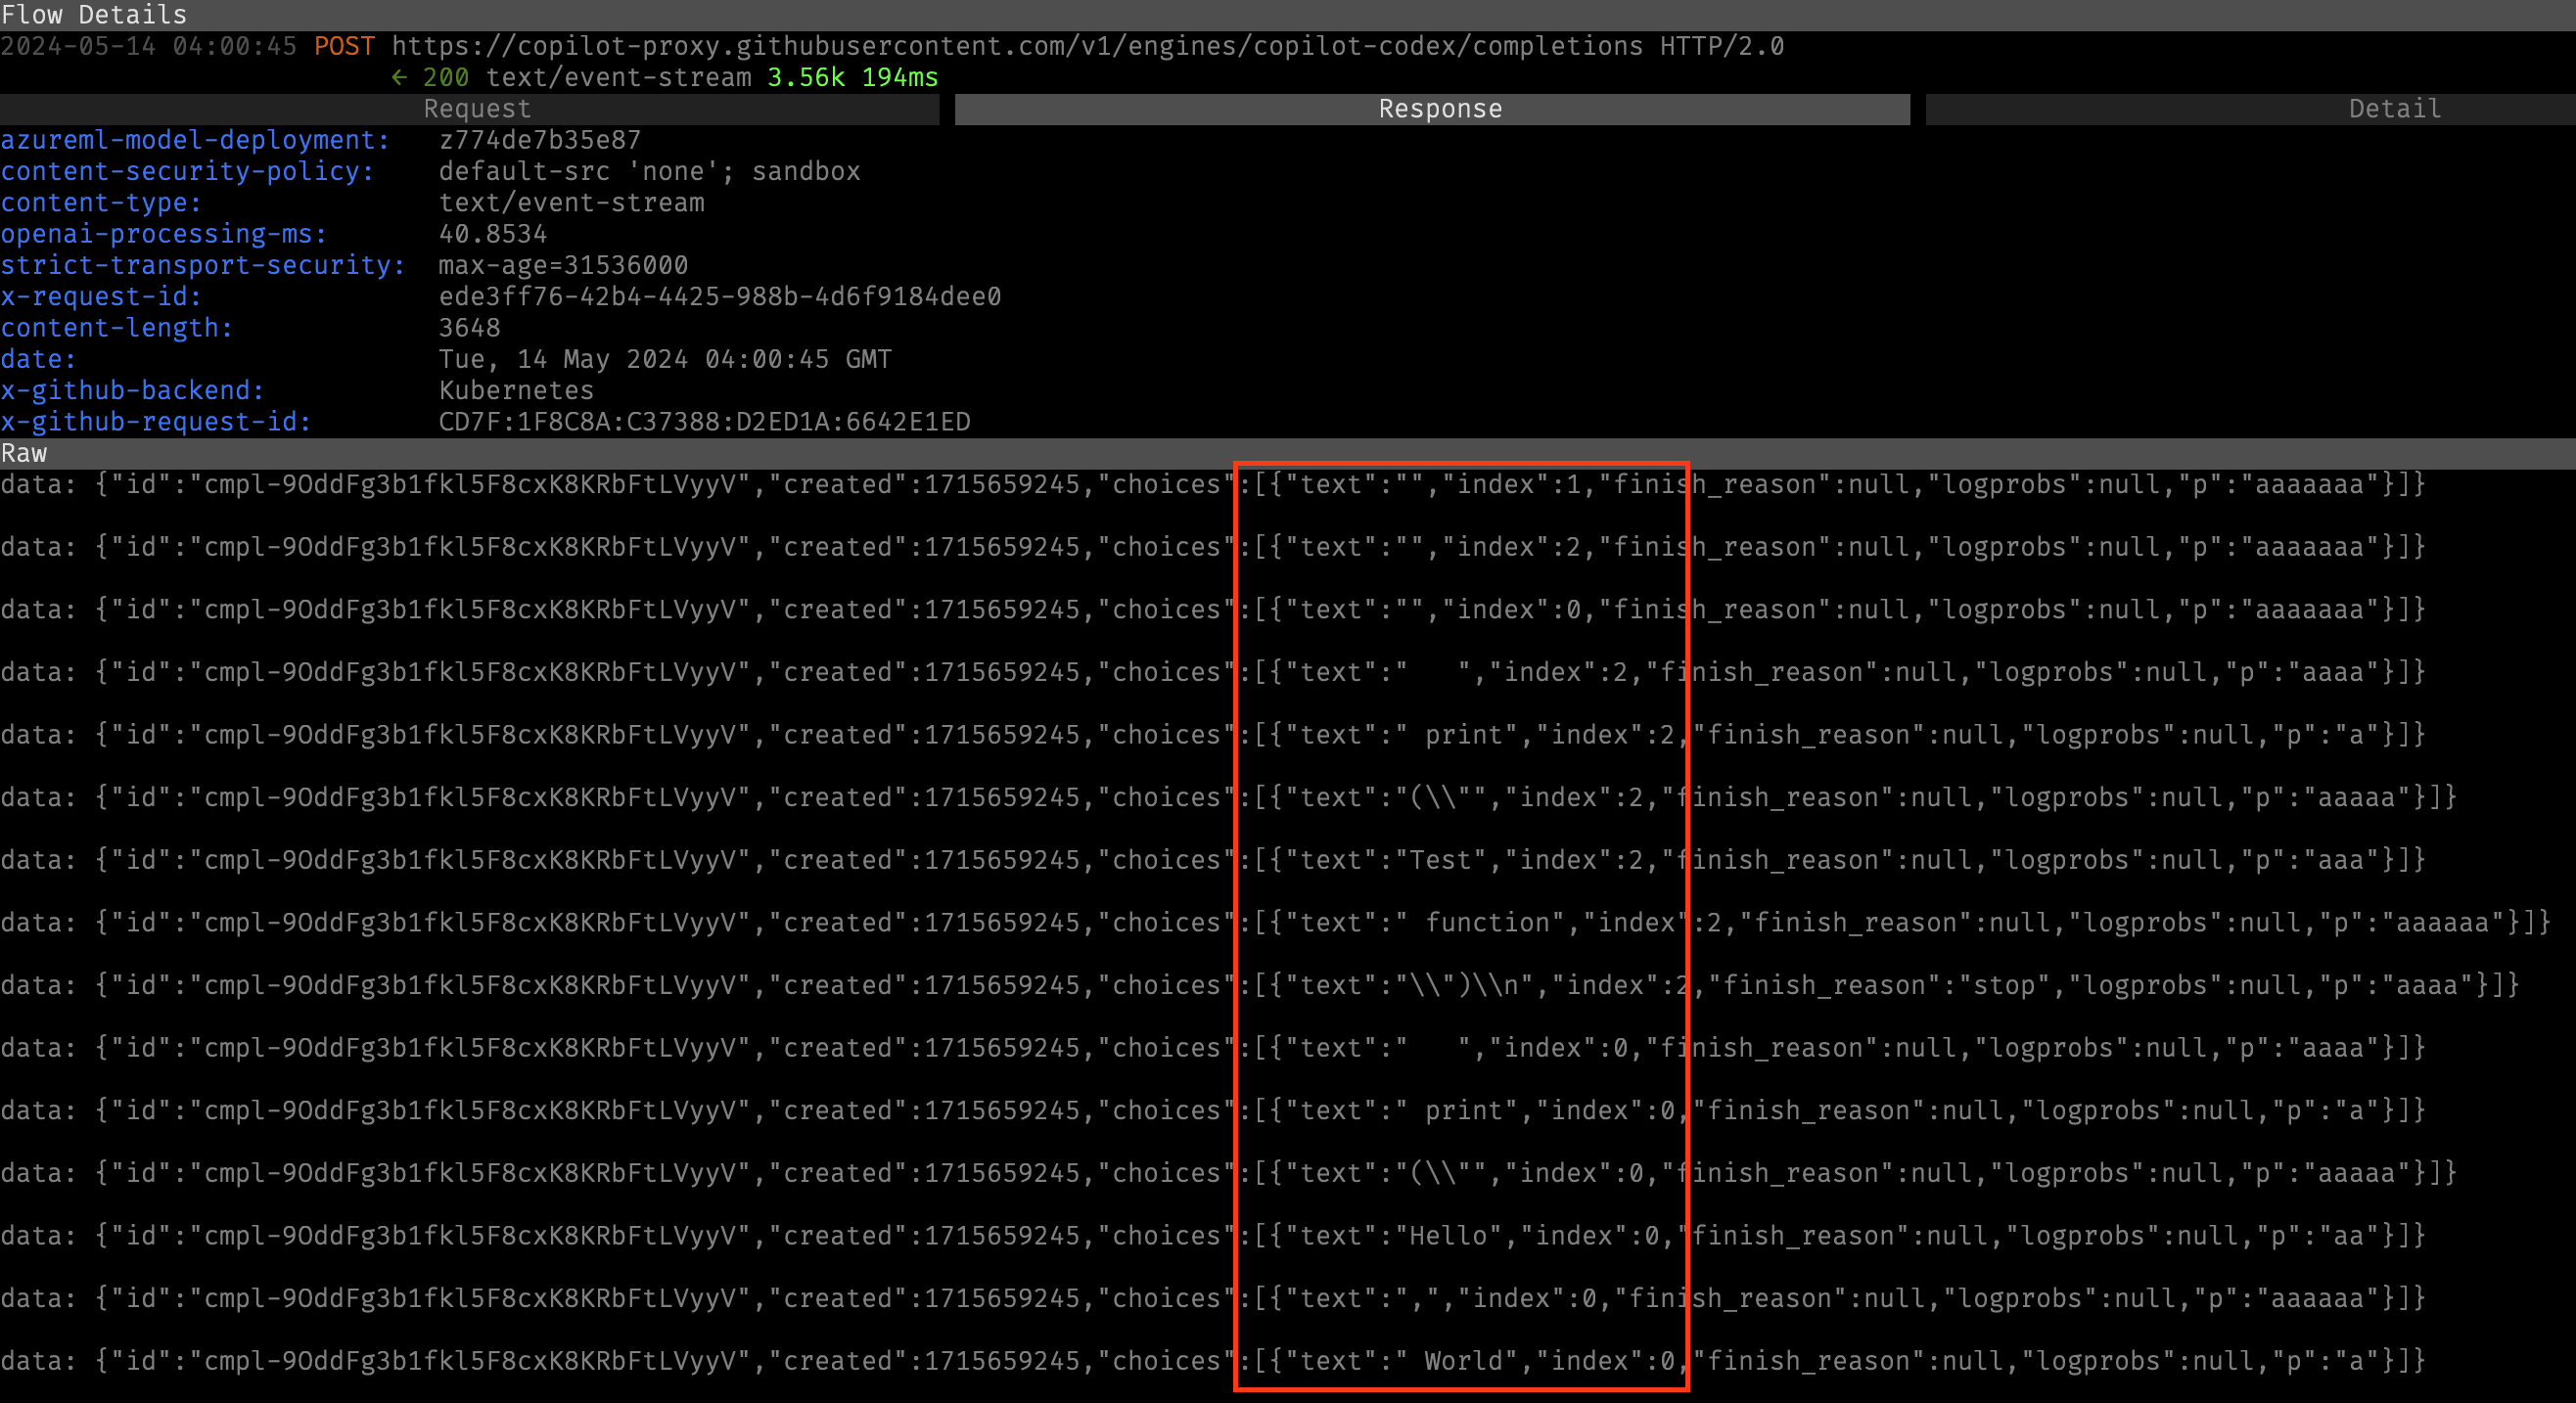Click the "(\\"" data line with index 2

[x=1229, y=798]
